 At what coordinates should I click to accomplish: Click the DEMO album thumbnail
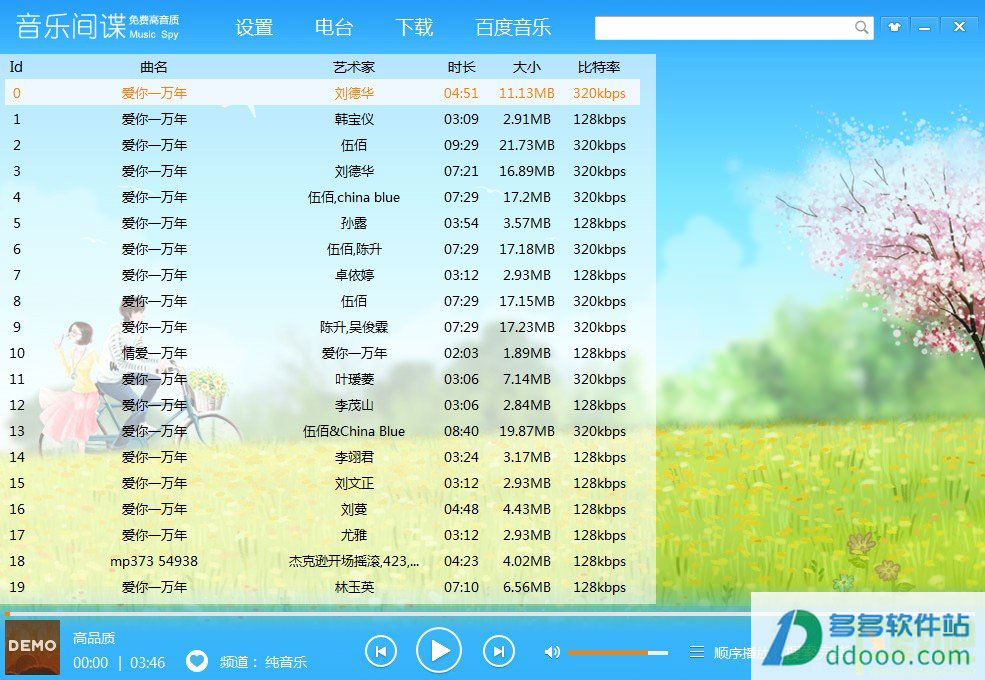coord(33,647)
